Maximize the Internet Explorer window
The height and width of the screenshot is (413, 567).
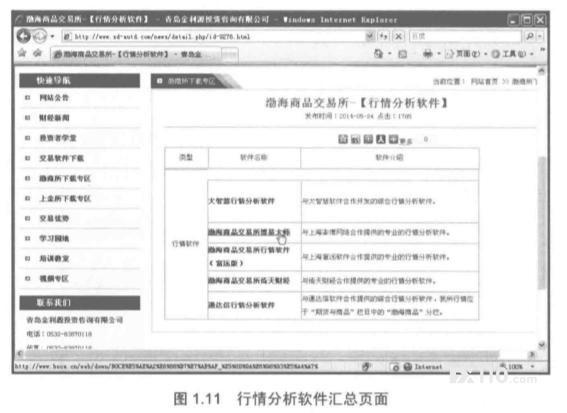pos(527,20)
